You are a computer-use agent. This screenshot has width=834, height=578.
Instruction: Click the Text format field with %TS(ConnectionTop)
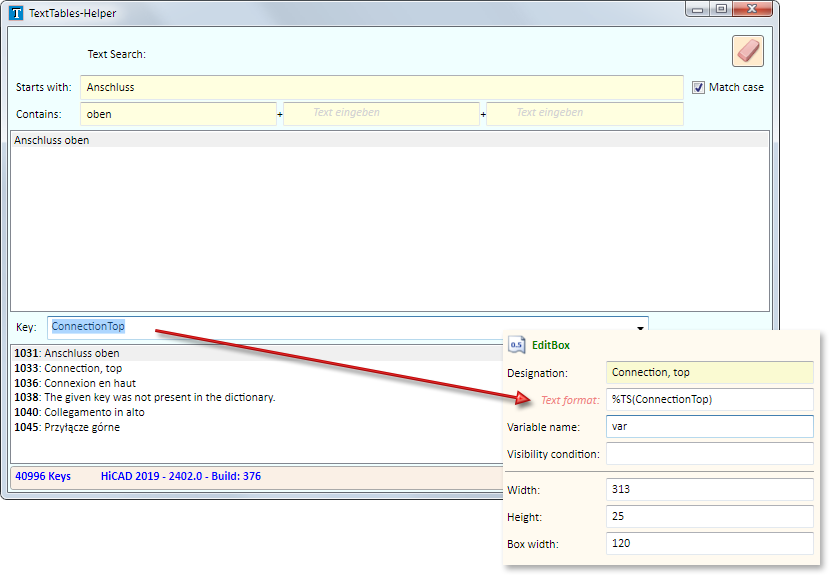coord(709,400)
